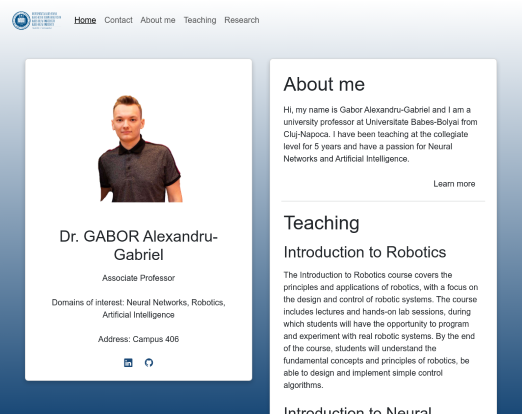Click the About me intro paragraph
522x414 pixels.
tap(380, 134)
